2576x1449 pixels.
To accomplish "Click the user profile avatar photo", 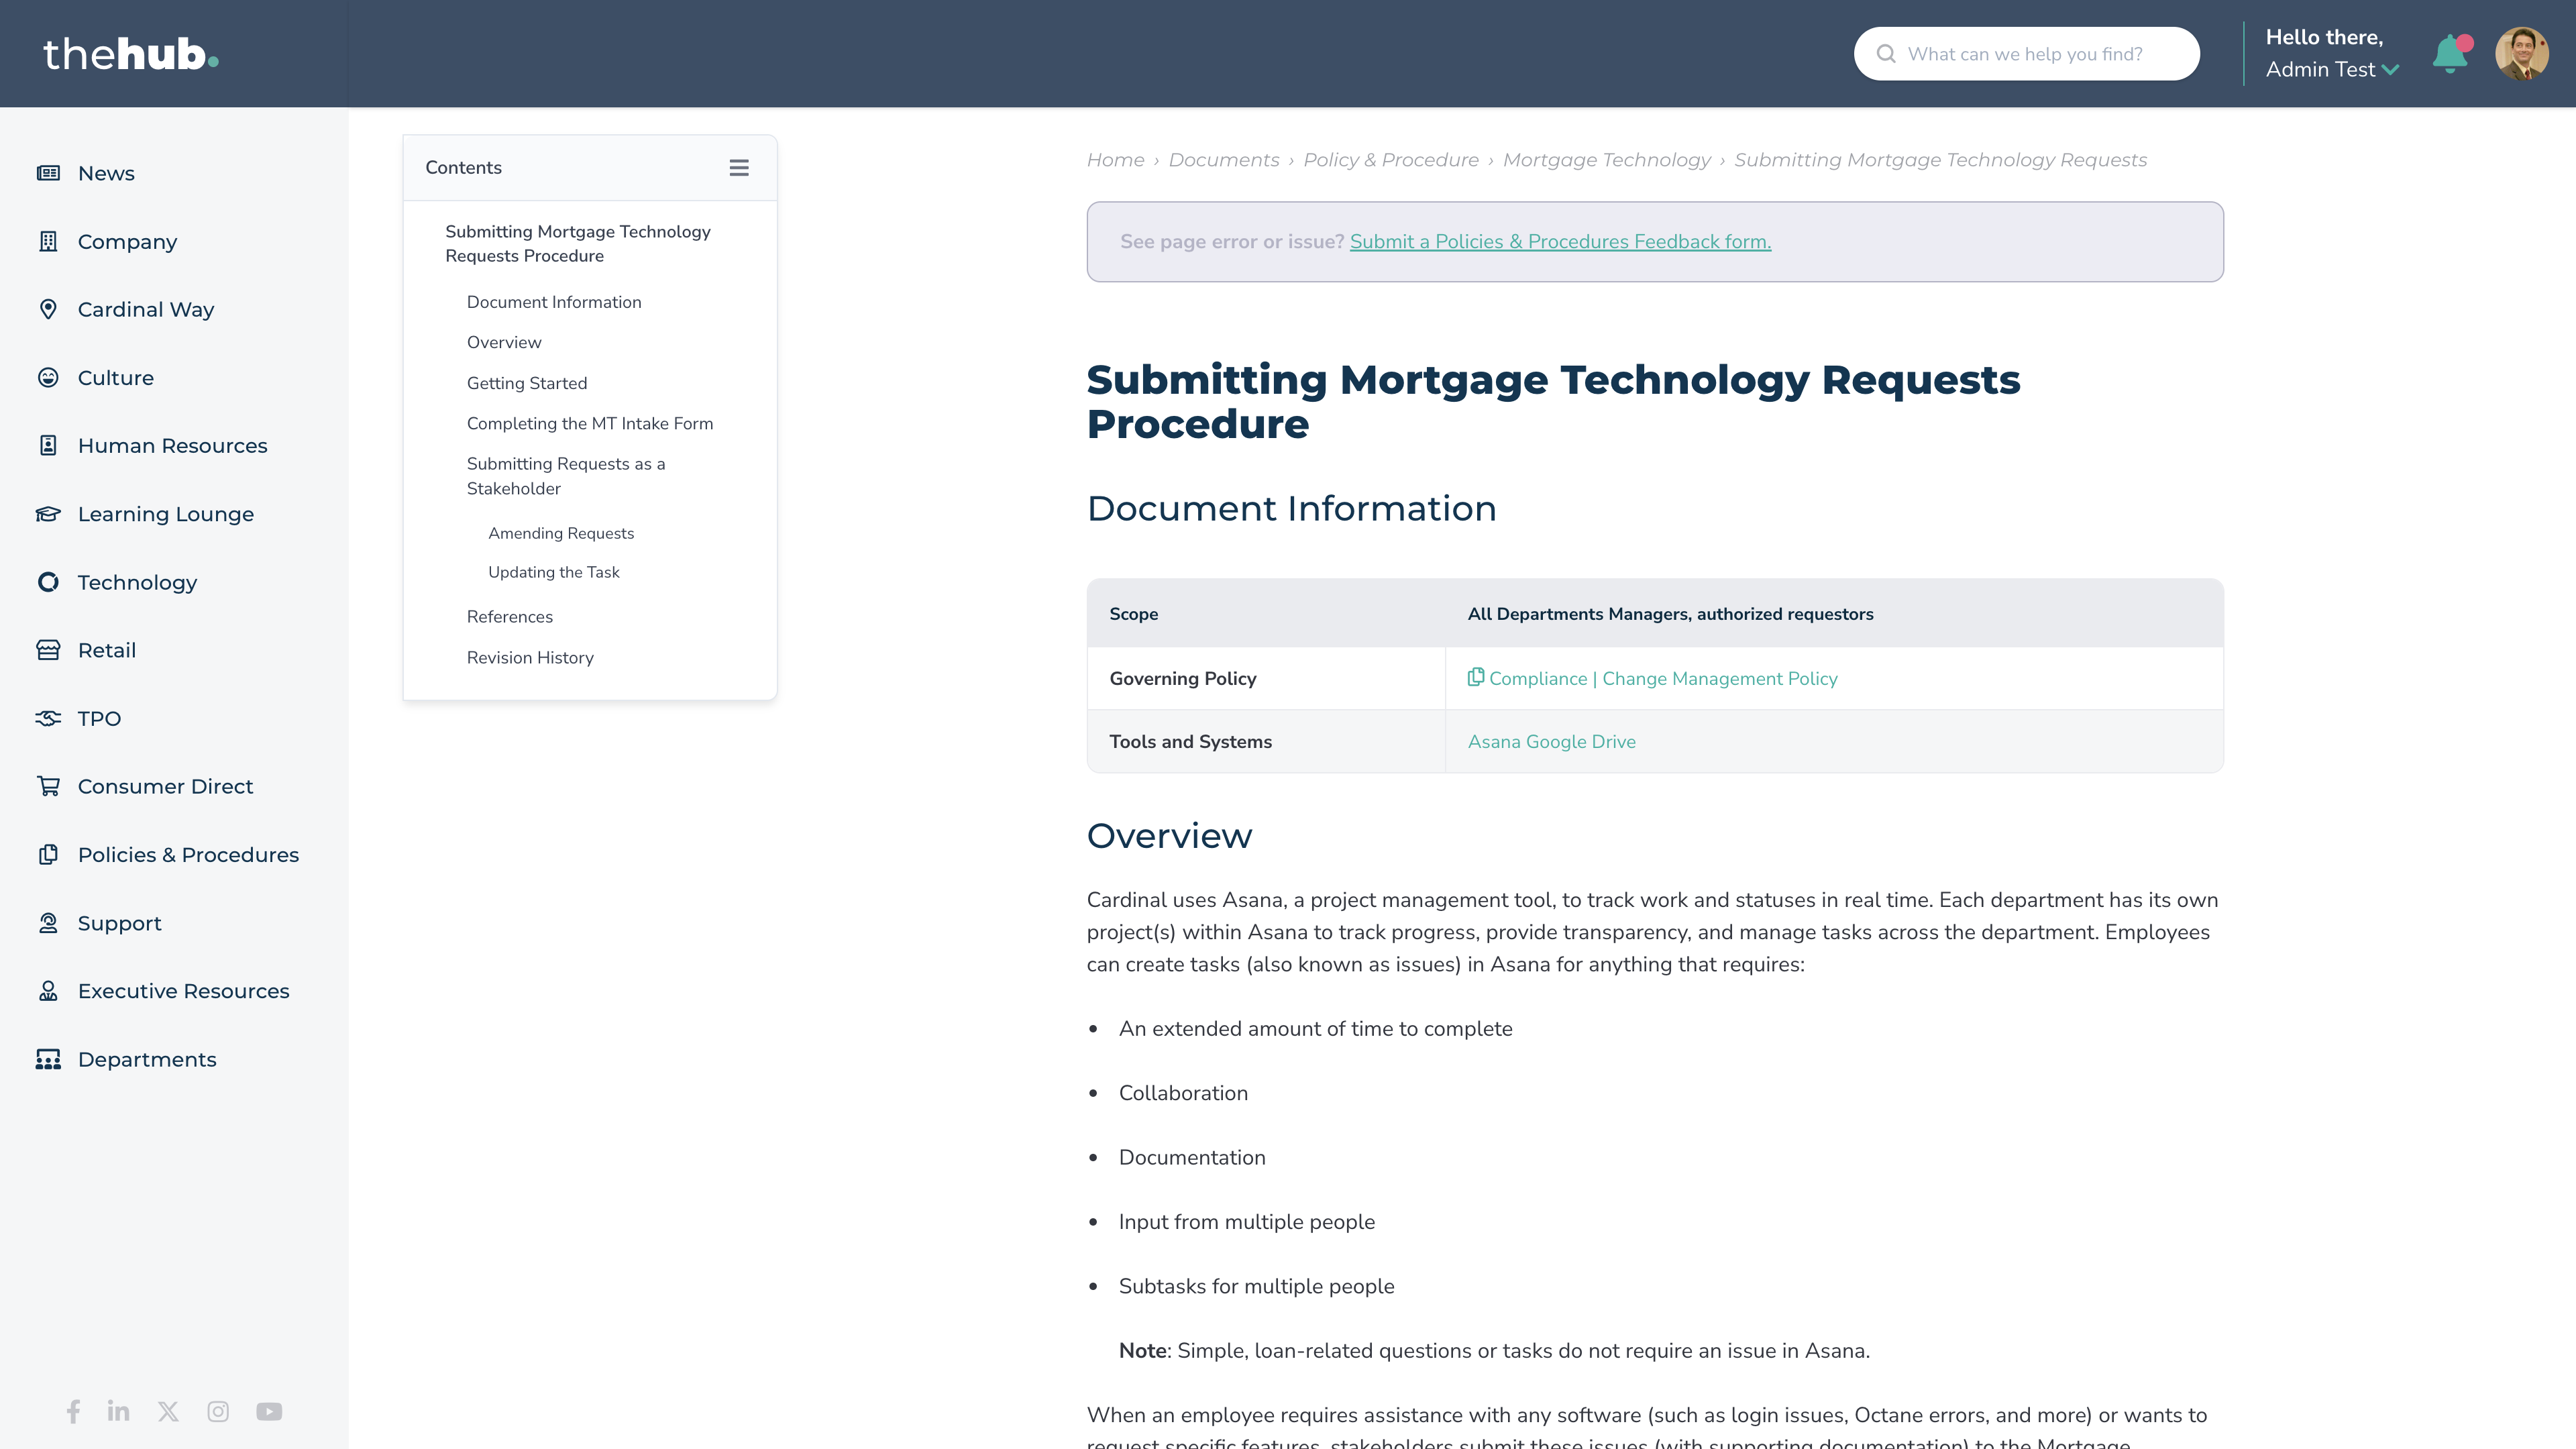I will (x=2521, y=54).
